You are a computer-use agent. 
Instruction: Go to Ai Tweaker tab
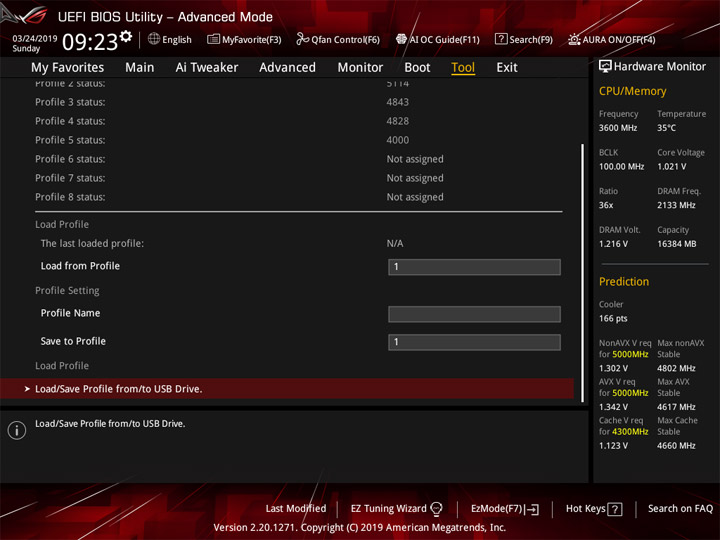click(x=207, y=68)
